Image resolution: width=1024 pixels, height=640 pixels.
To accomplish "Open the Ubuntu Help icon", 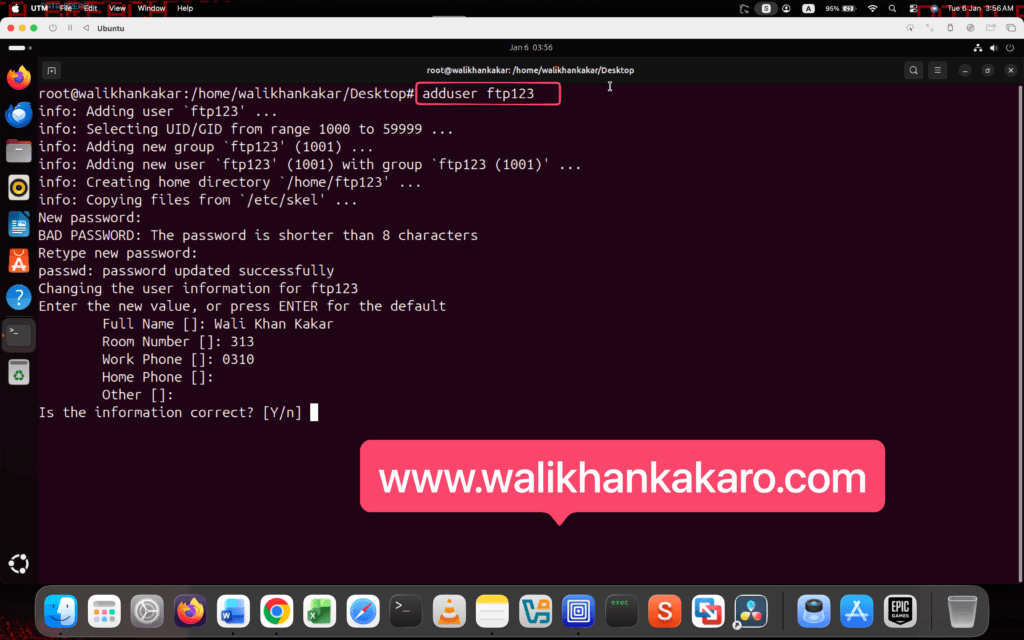I will point(18,297).
